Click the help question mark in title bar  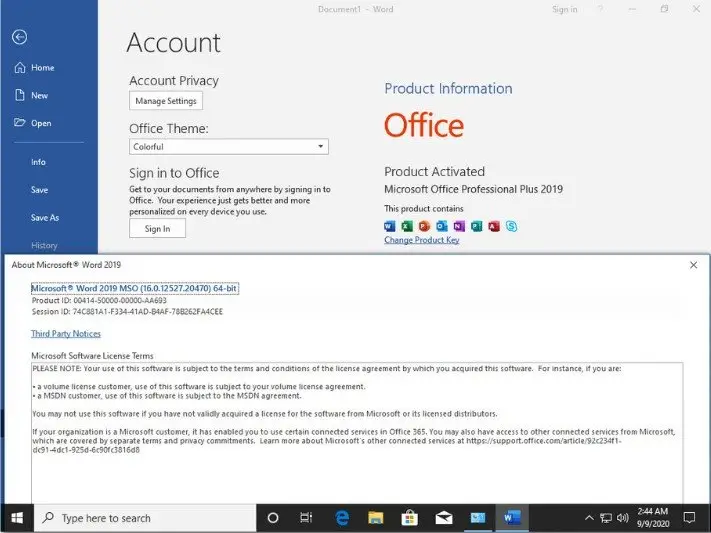[x=600, y=9]
